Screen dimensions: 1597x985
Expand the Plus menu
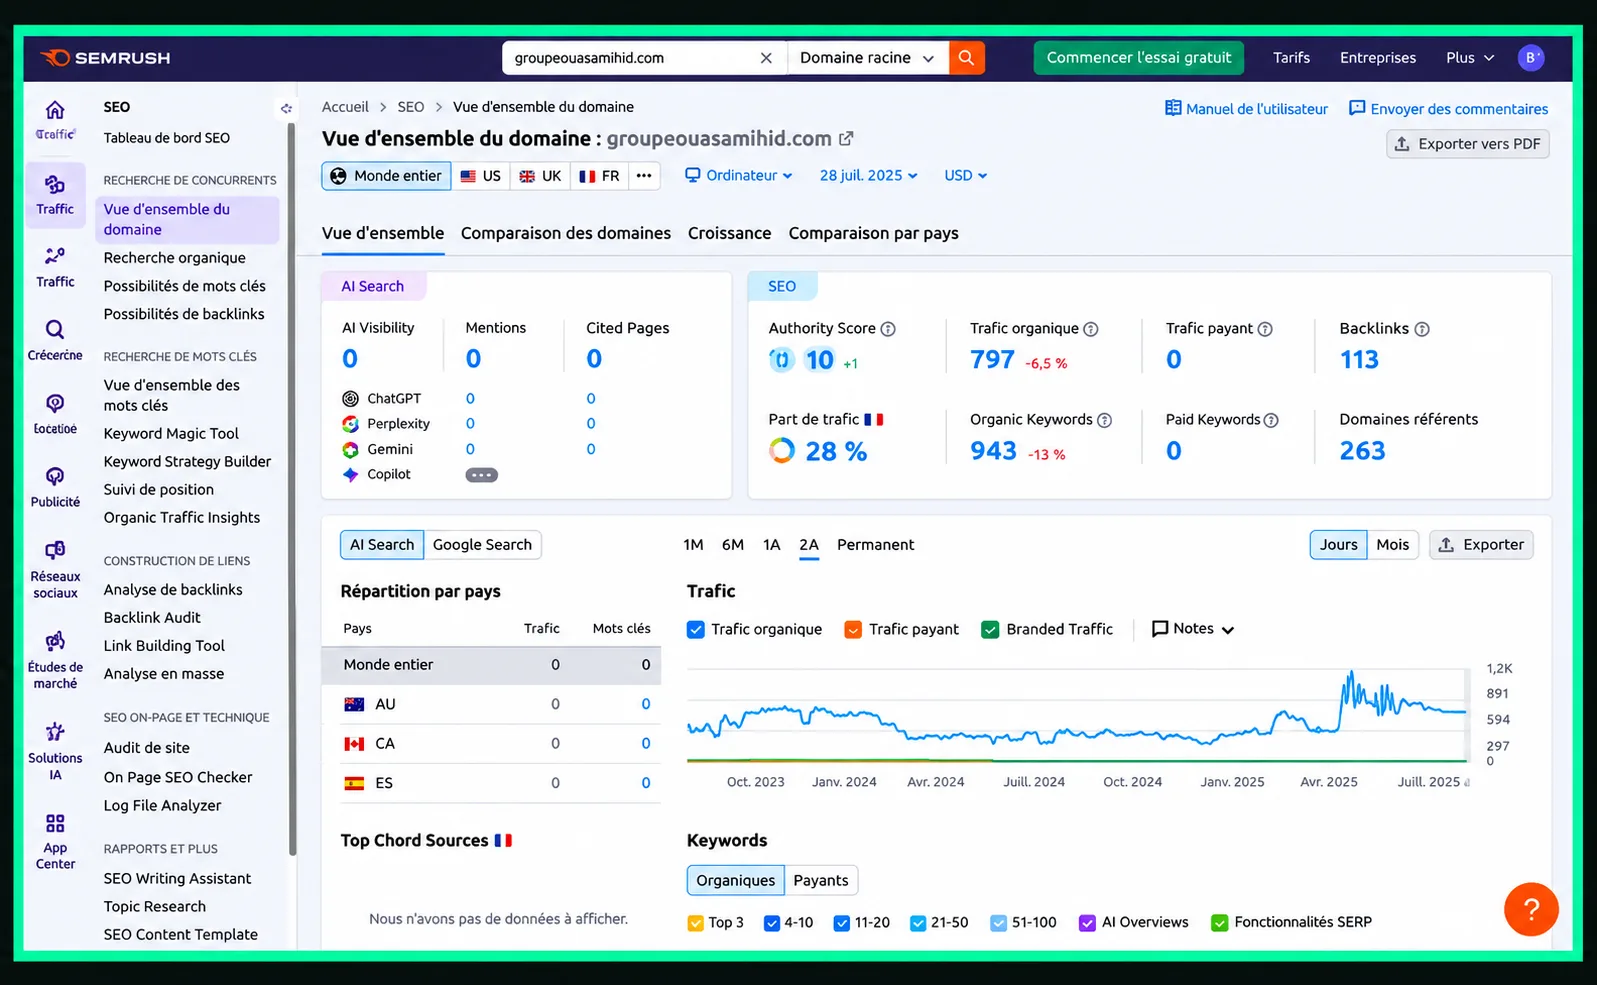(1470, 58)
